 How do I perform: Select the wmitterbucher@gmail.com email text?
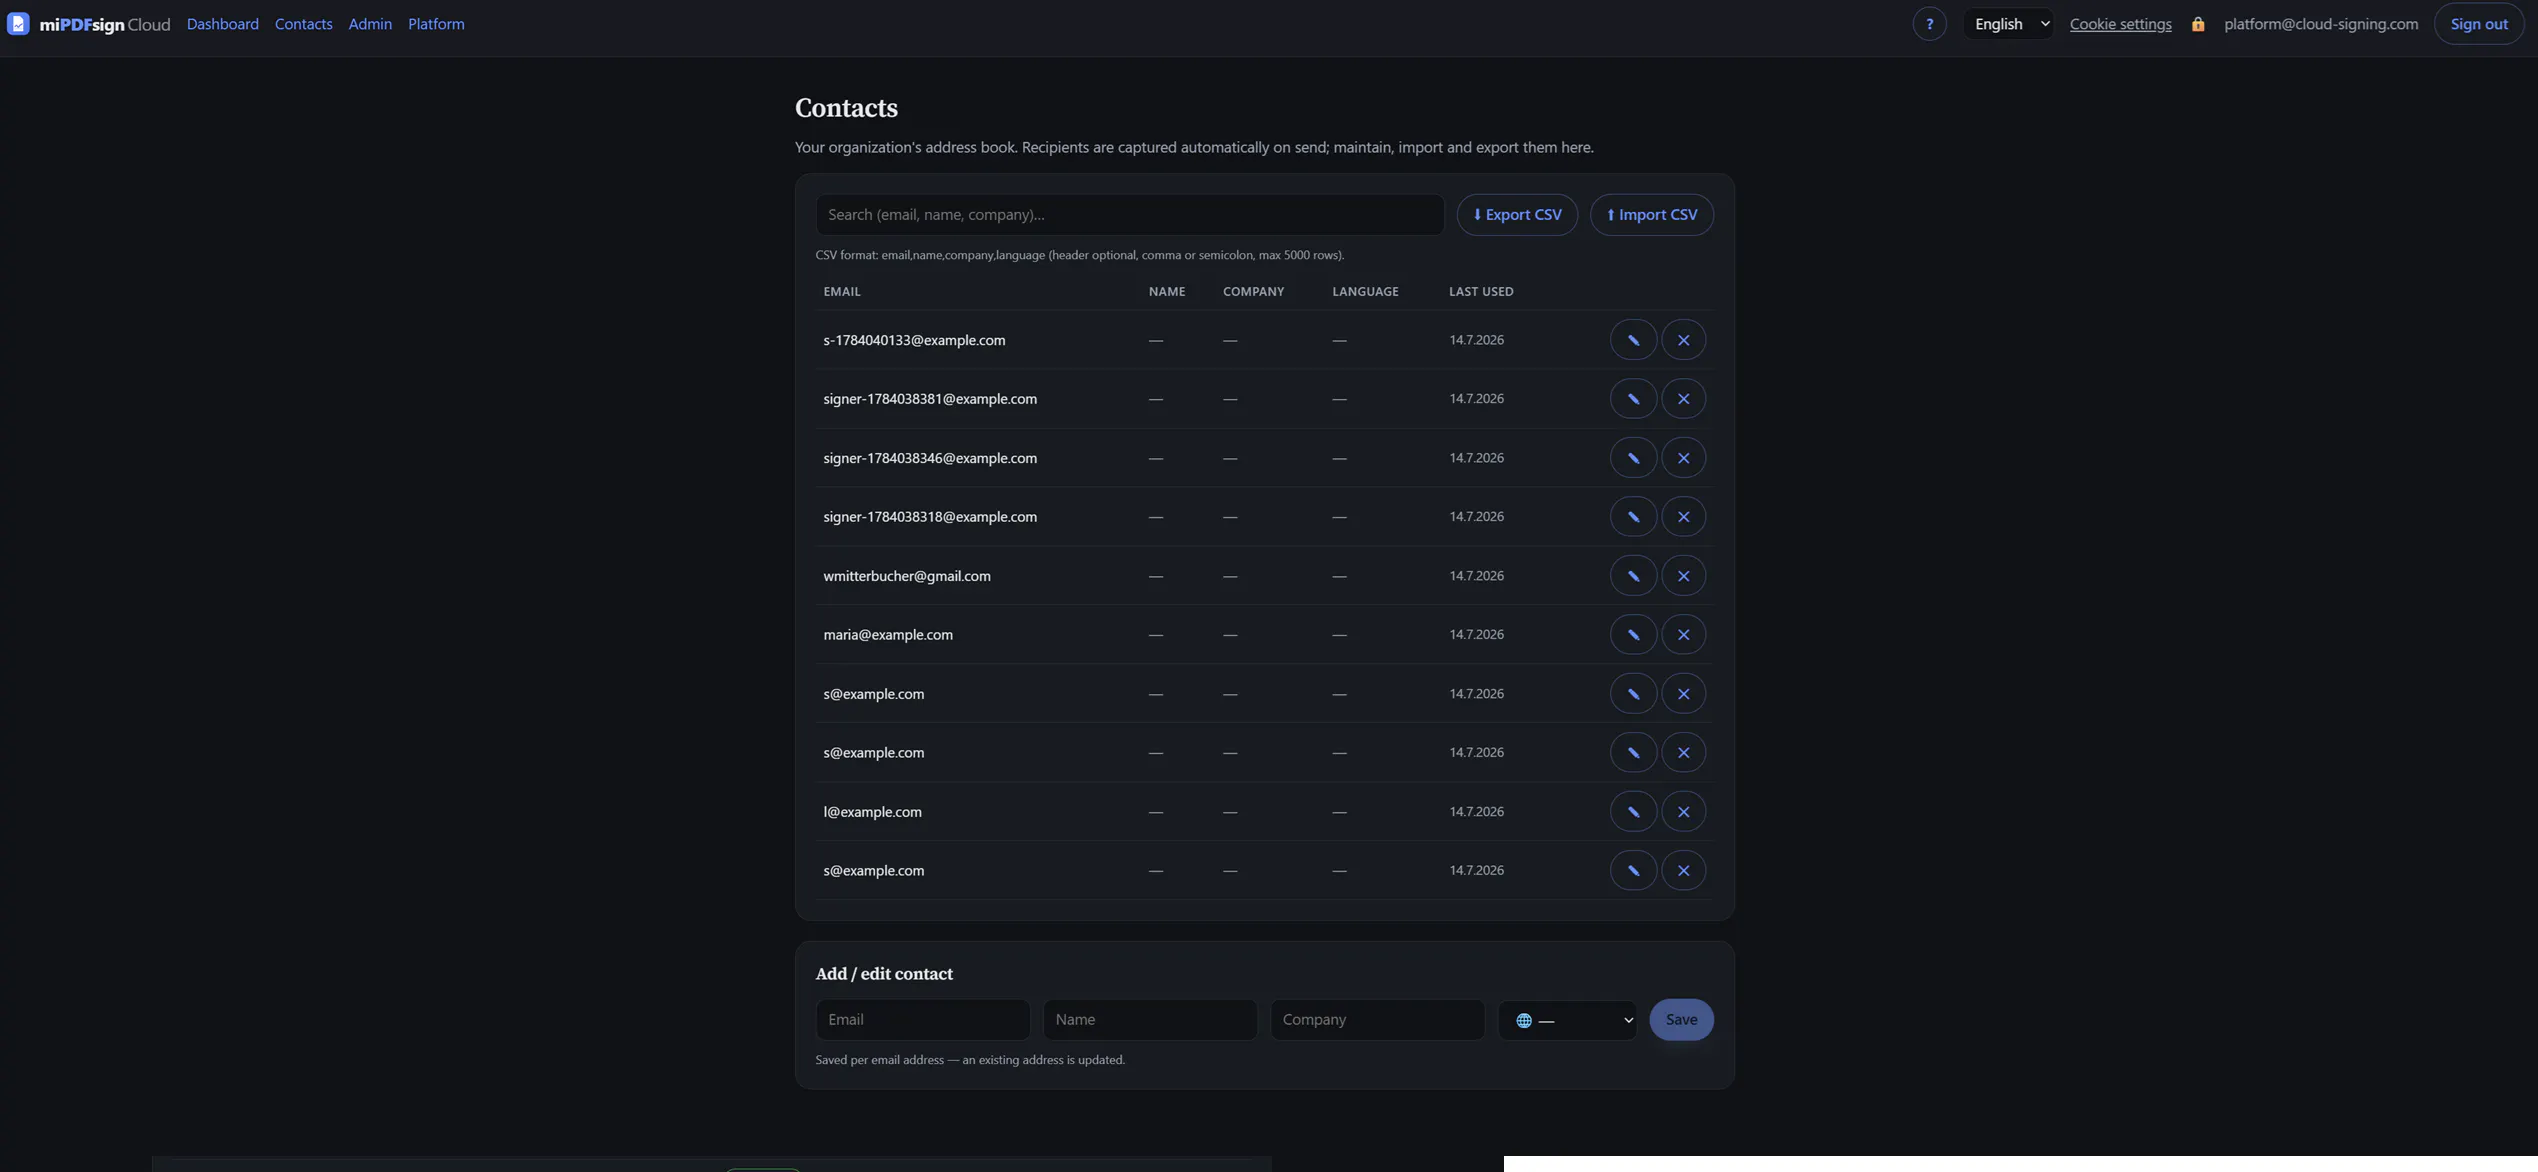(907, 576)
